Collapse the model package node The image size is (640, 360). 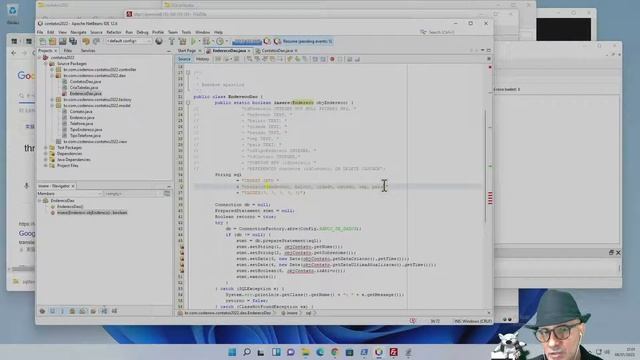[52, 105]
